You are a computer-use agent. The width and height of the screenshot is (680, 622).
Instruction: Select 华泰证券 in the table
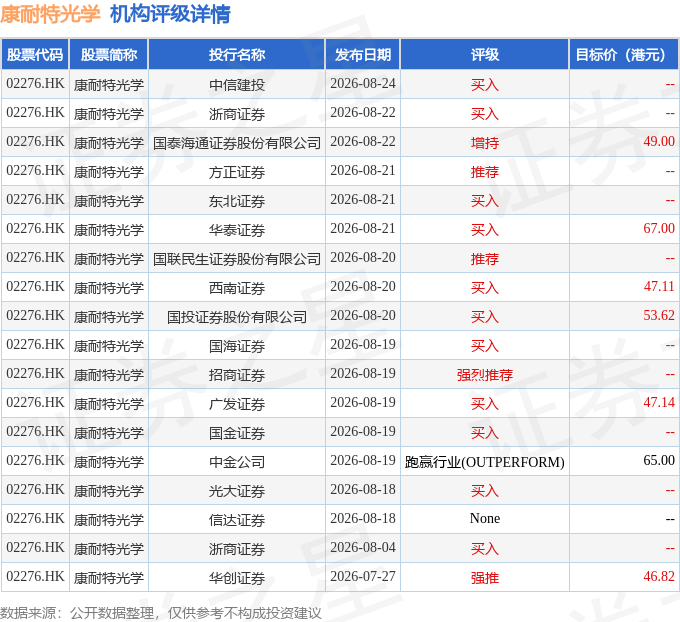tap(237, 230)
